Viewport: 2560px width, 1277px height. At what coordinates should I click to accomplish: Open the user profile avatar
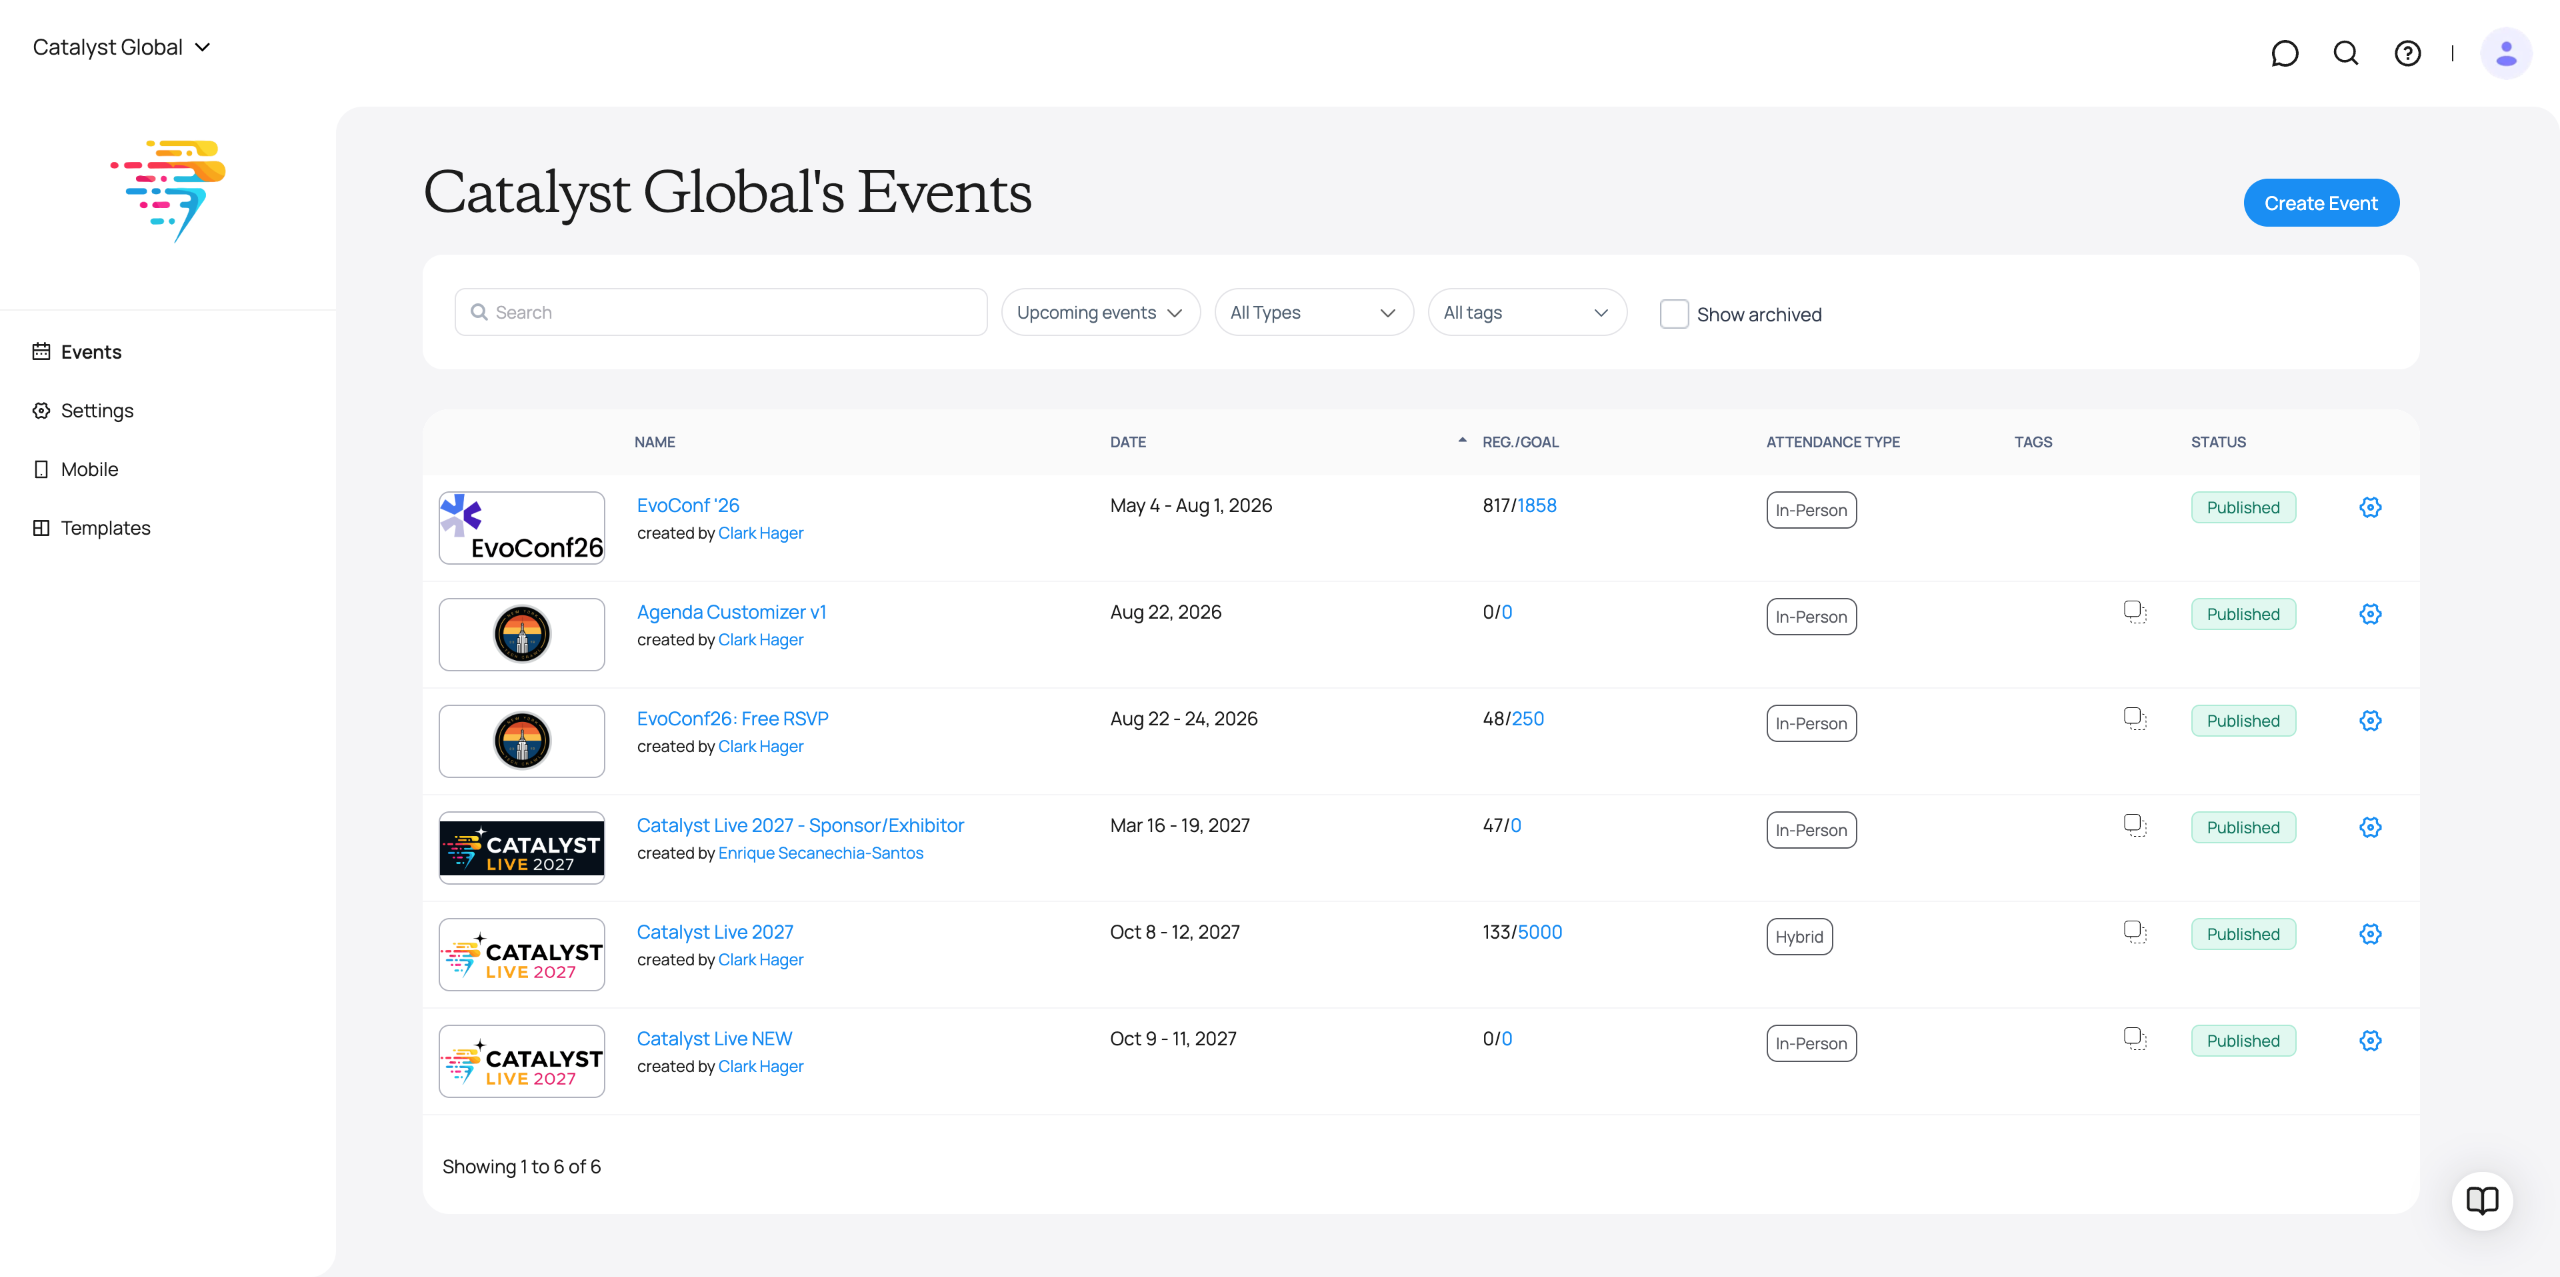point(2506,53)
